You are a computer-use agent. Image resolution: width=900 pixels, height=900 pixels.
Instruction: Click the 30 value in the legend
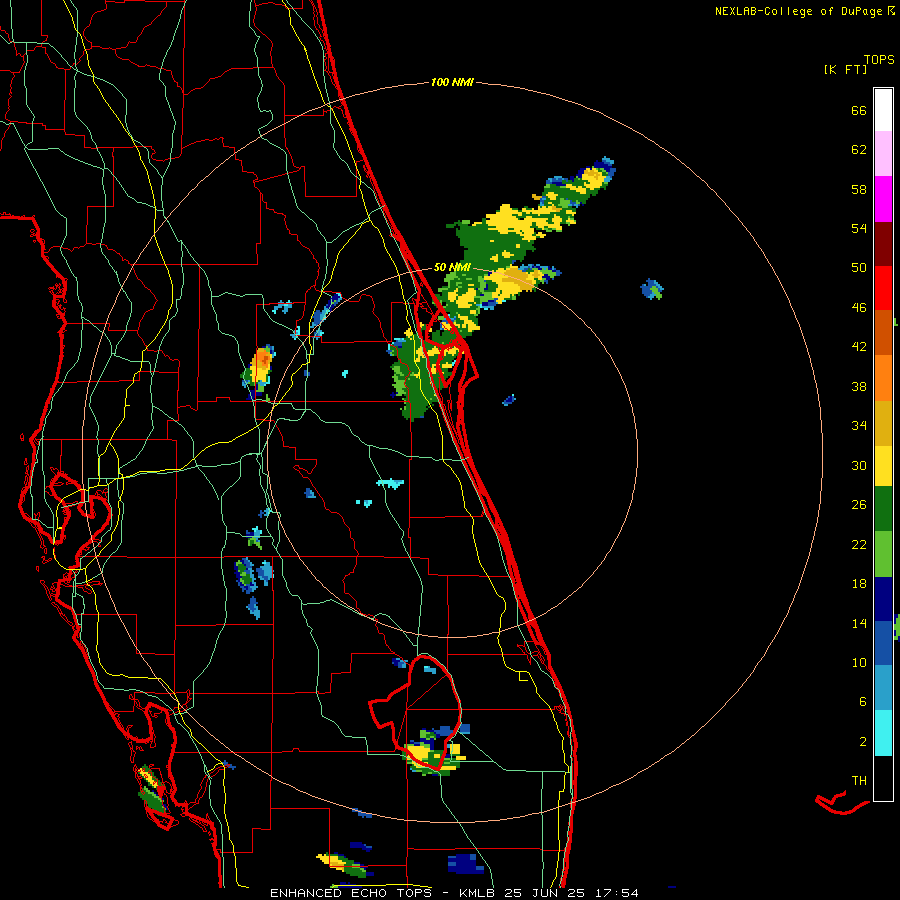click(859, 465)
